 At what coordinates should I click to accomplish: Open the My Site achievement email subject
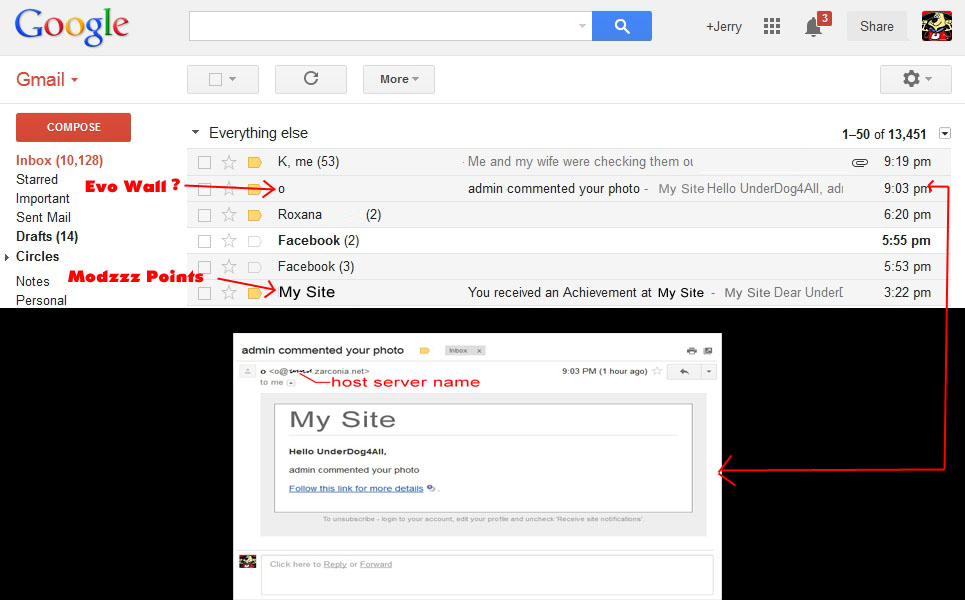585,293
